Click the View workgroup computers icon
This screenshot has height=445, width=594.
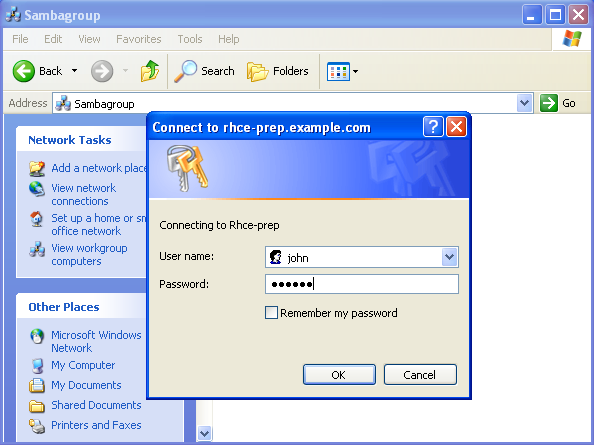[x=37, y=249]
